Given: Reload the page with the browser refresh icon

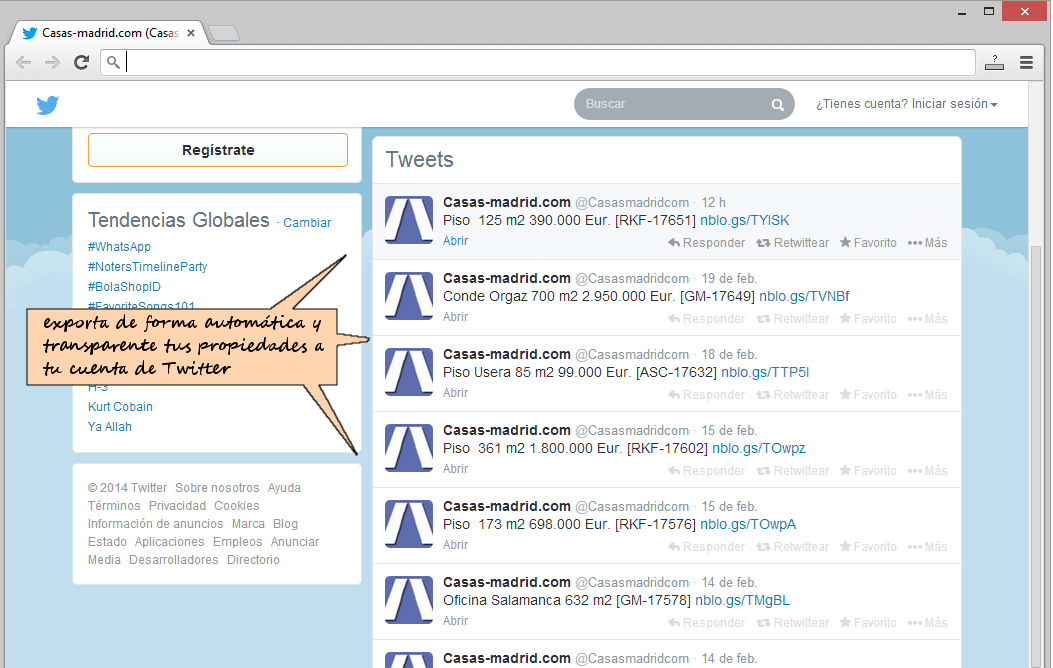Looking at the screenshot, I should tap(82, 63).
